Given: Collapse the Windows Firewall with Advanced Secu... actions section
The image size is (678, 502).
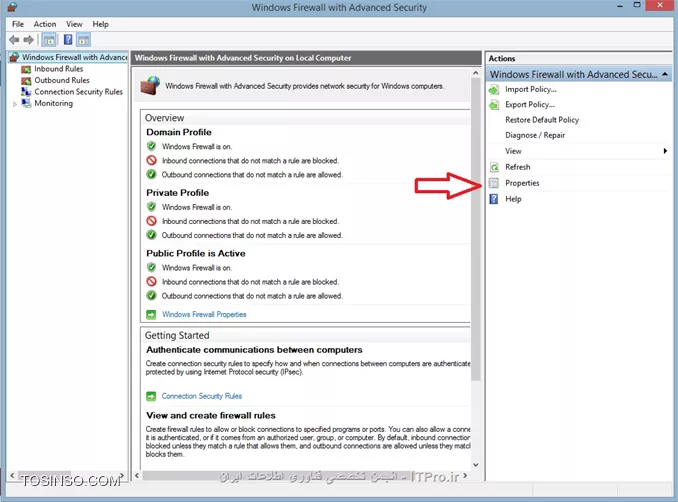Looking at the screenshot, I should (x=665, y=75).
